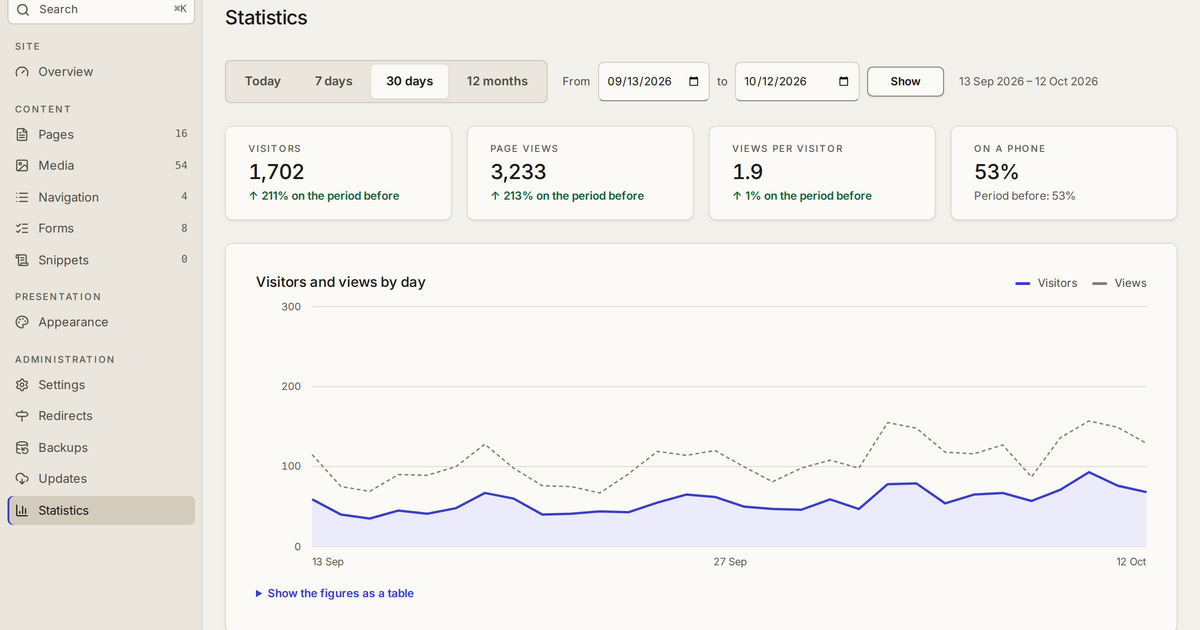Click the Updates cloud icon
The height and width of the screenshot is (630, 1200).
pos(23,479)
